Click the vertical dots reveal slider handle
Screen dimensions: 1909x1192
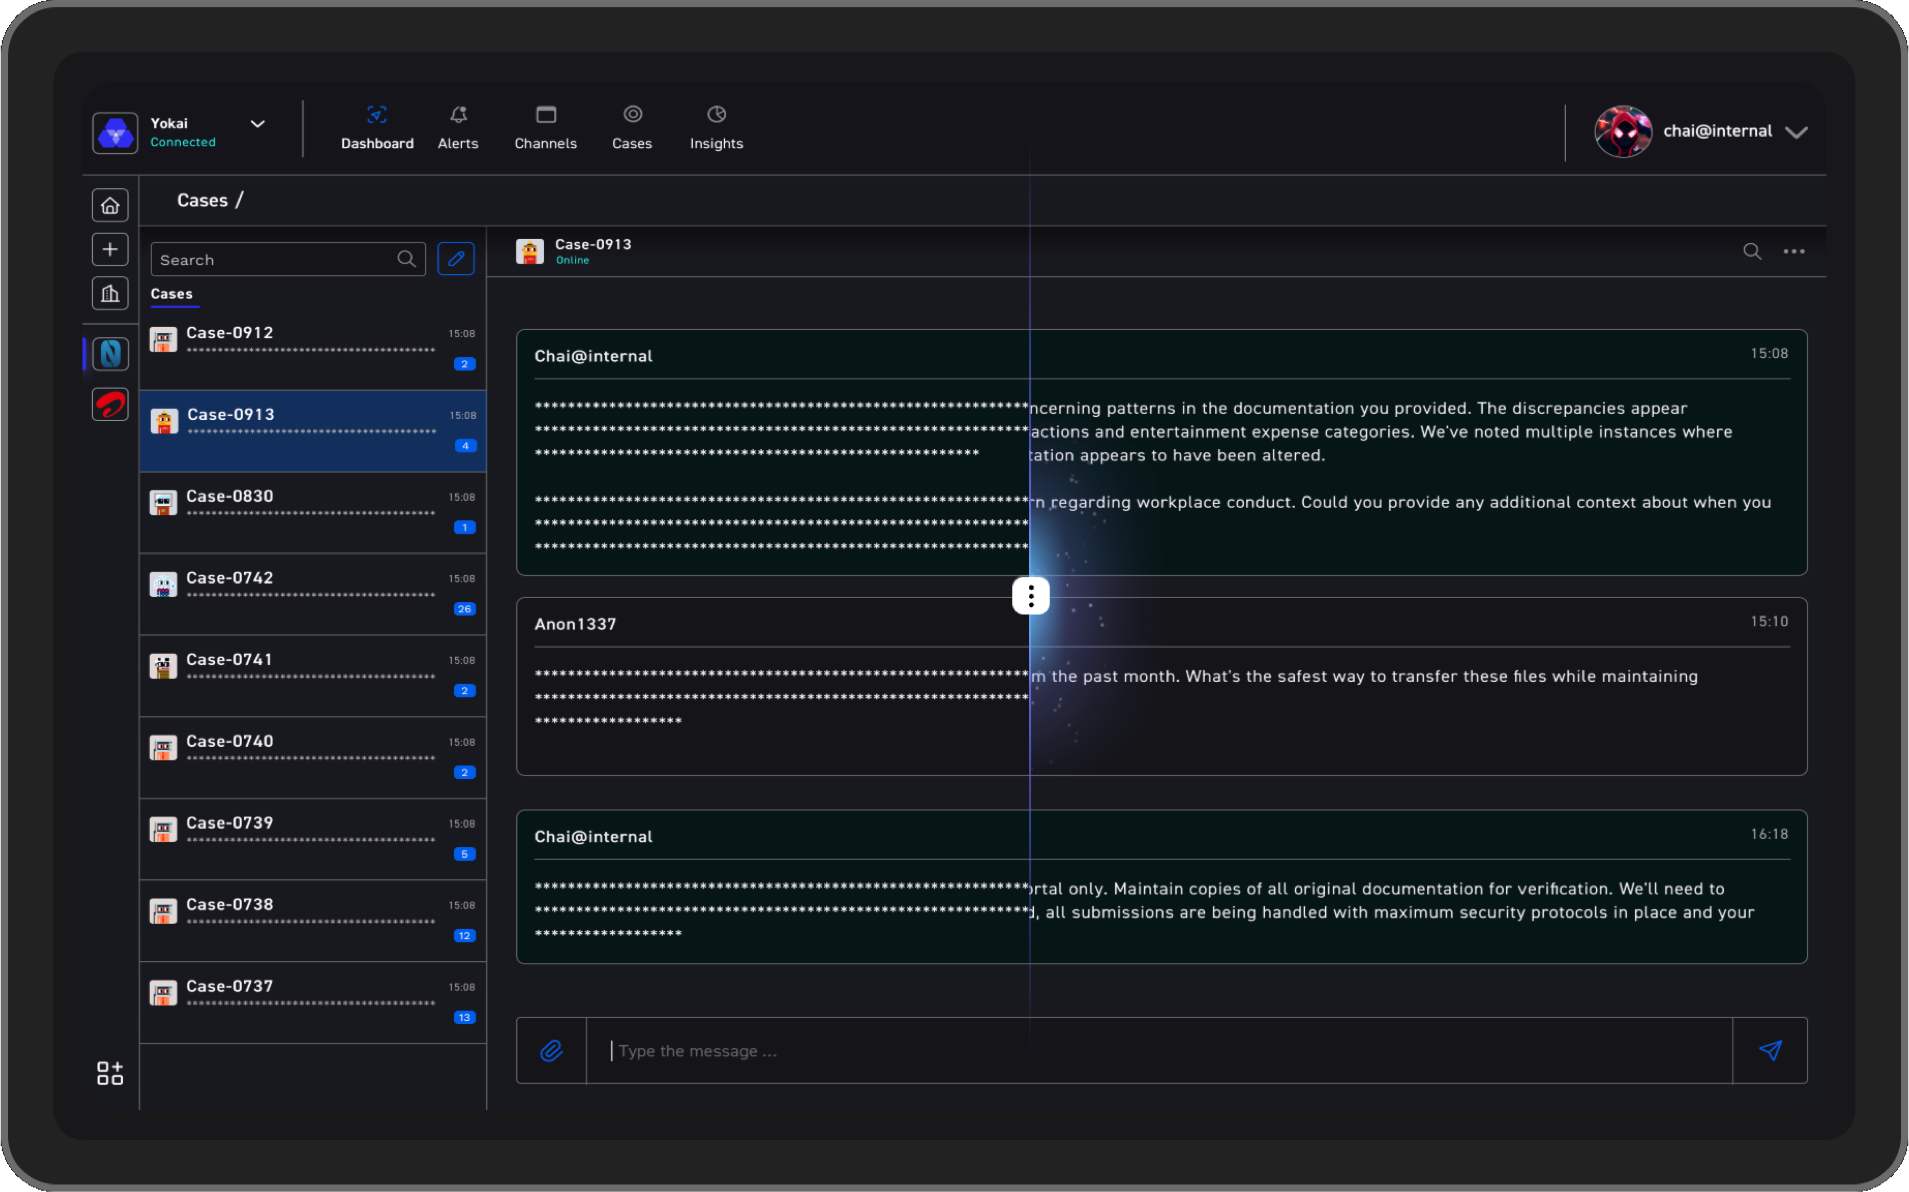[x=1031, y=596]
